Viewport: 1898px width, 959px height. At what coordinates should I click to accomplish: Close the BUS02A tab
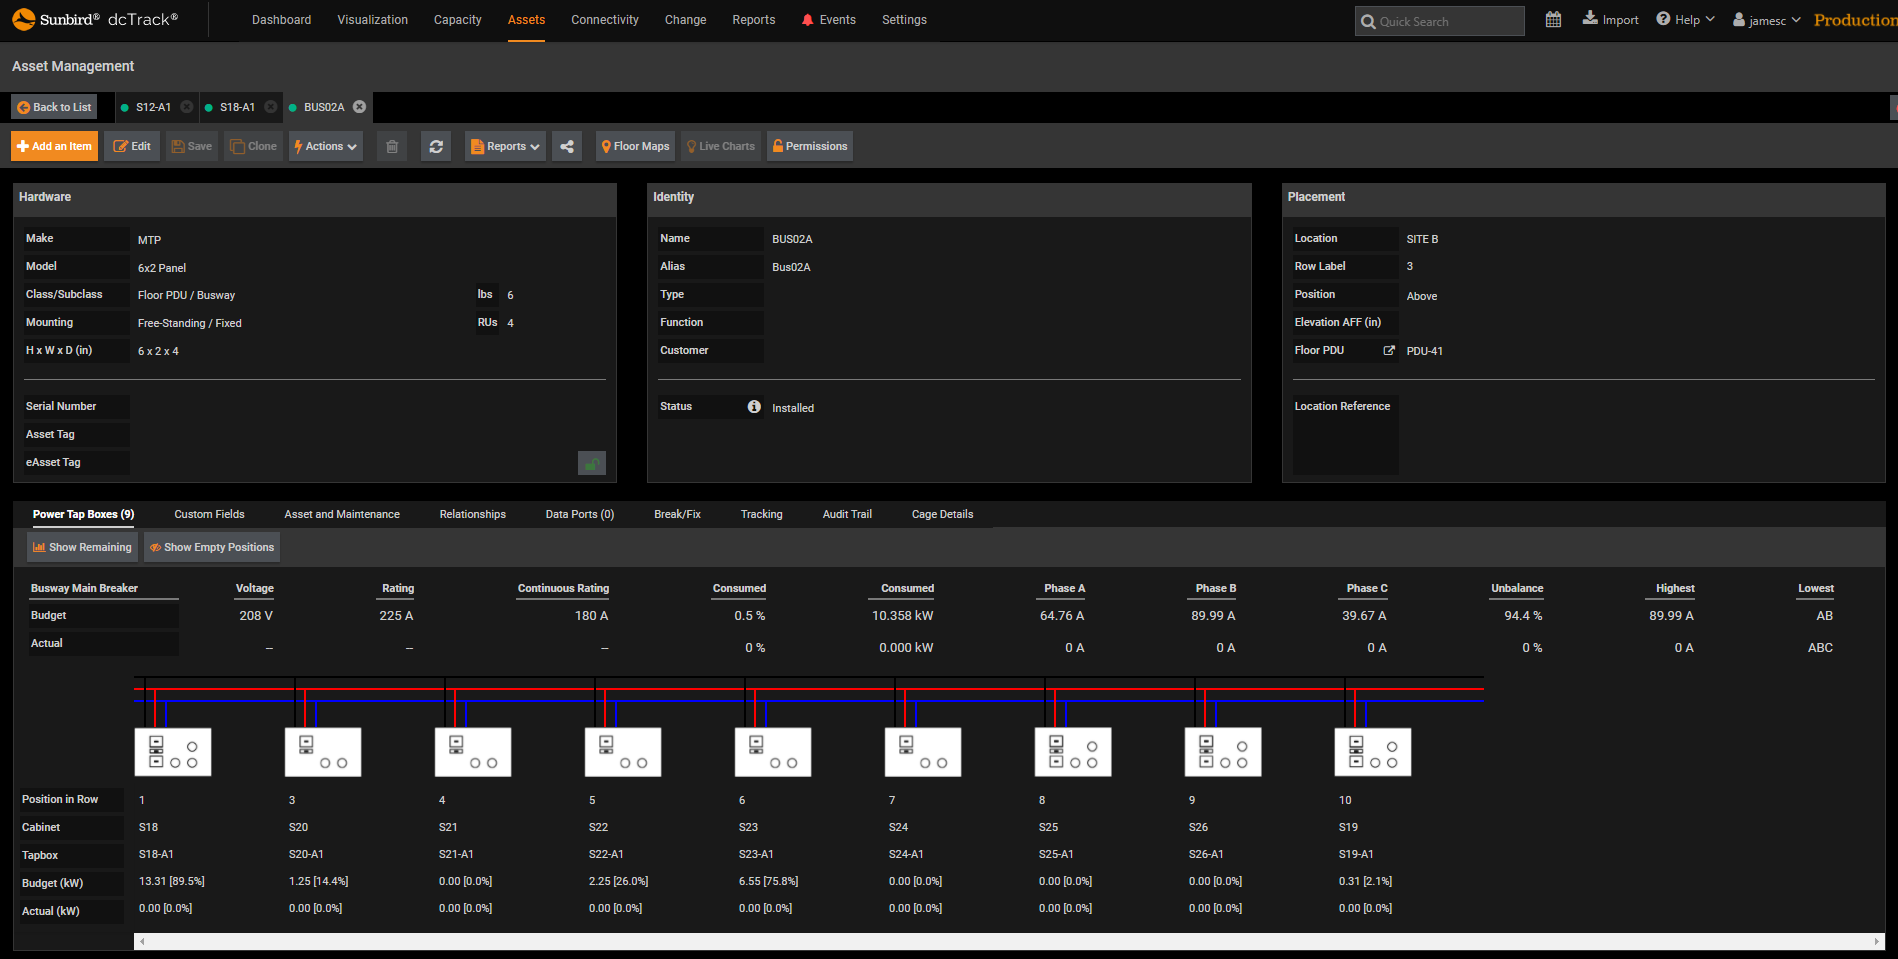point(360,107)
